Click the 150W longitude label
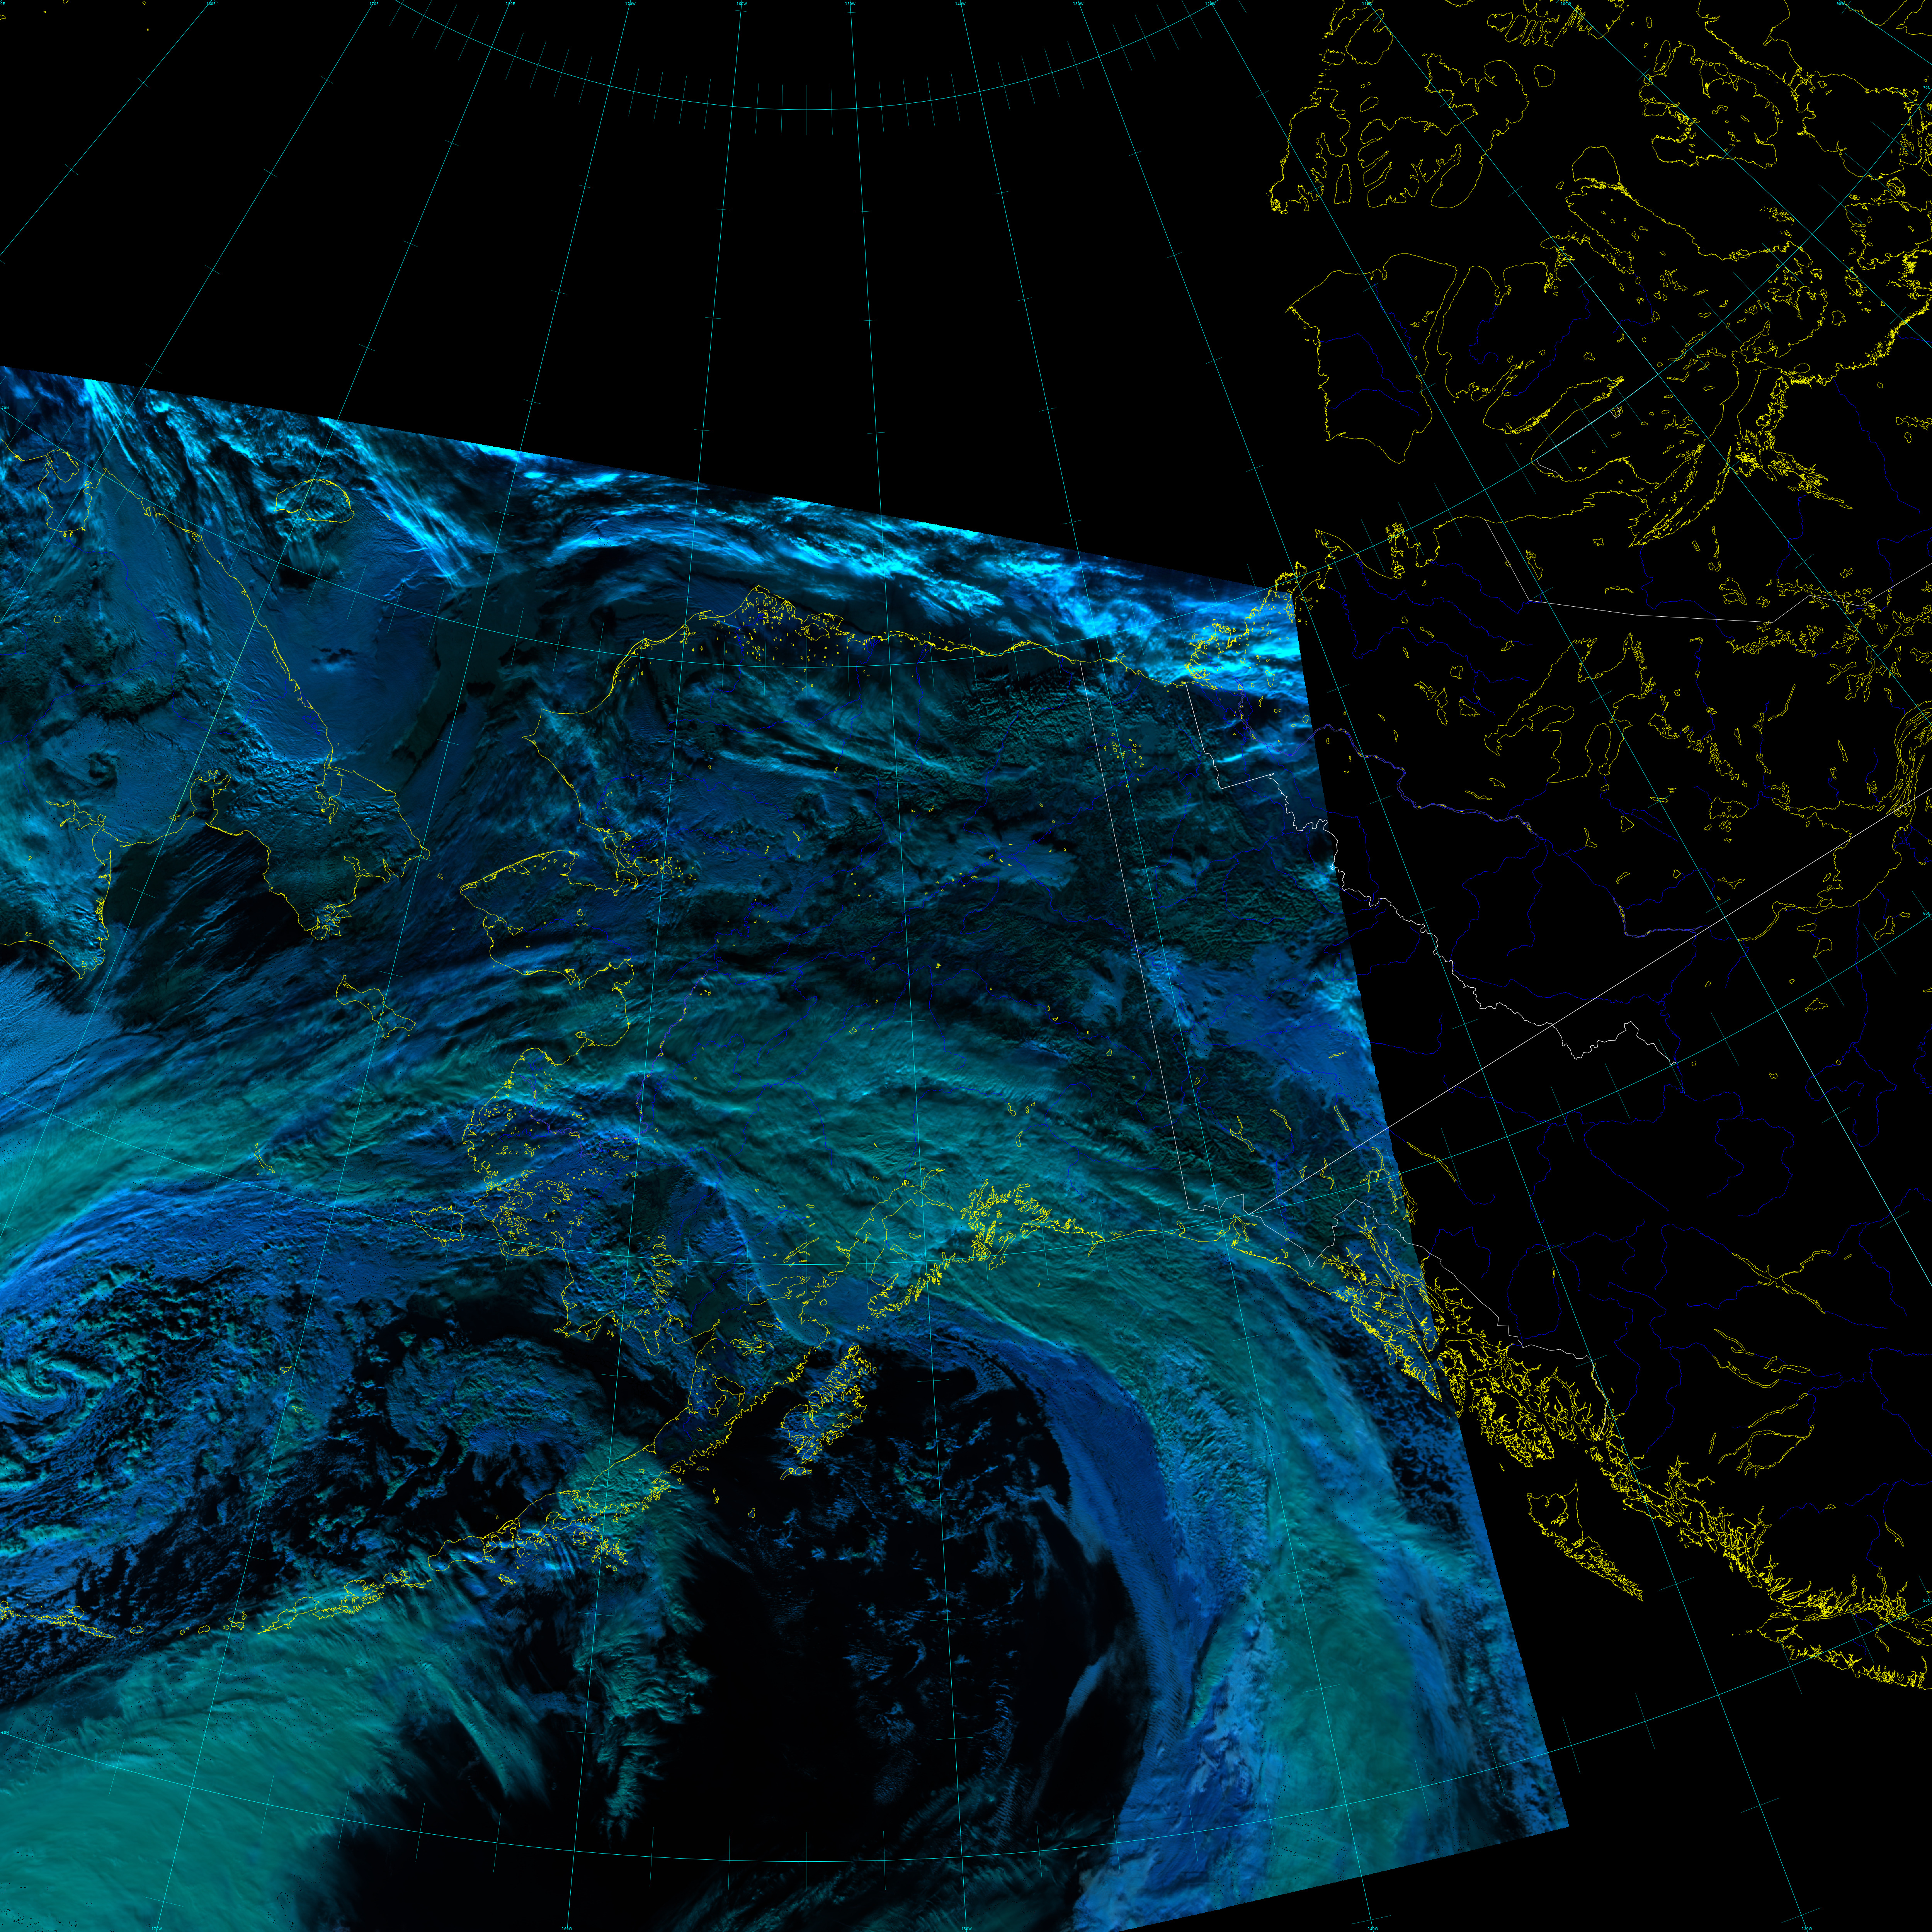This screenshot has width=1932, height=1932. (x=850, y=4)
